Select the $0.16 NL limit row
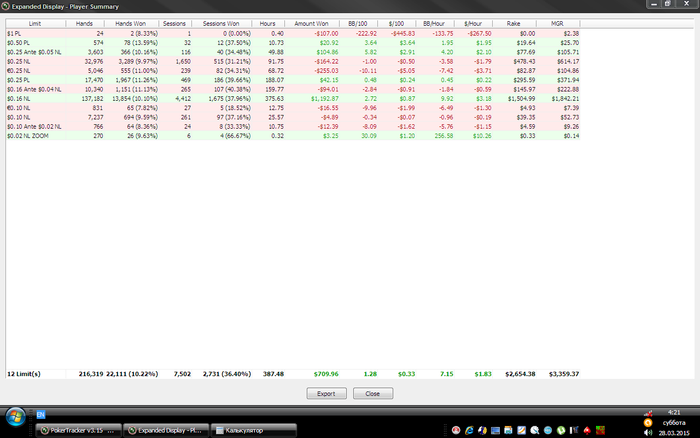Viewport: 700px width, 438px height. (x=293, y=99)
